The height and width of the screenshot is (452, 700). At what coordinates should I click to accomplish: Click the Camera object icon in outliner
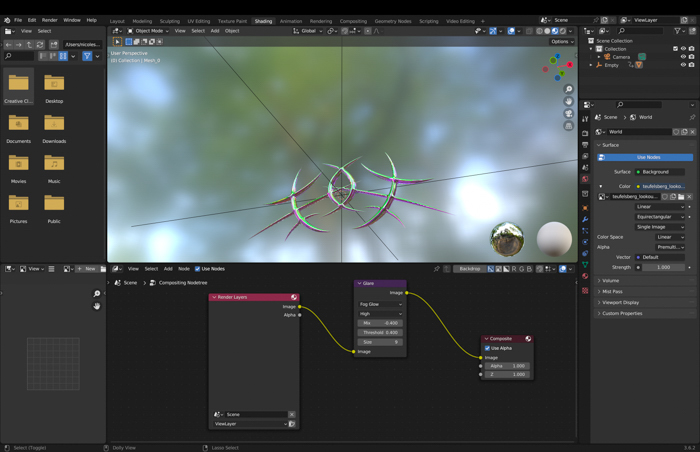click(x=607, y=57)
